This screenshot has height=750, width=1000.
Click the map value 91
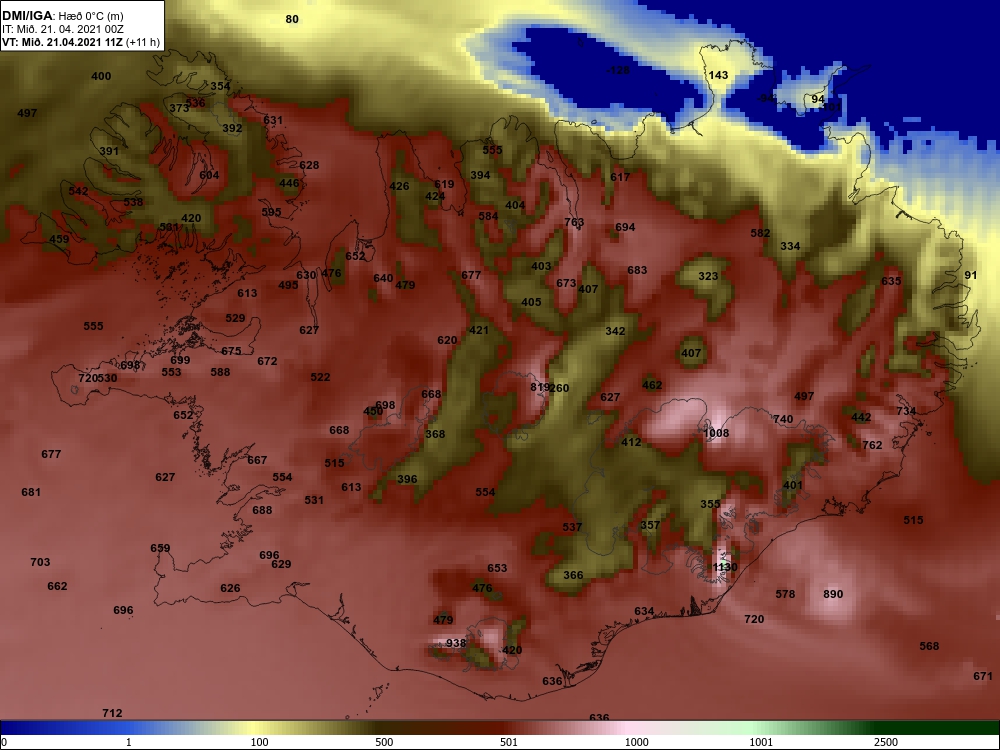970,275
